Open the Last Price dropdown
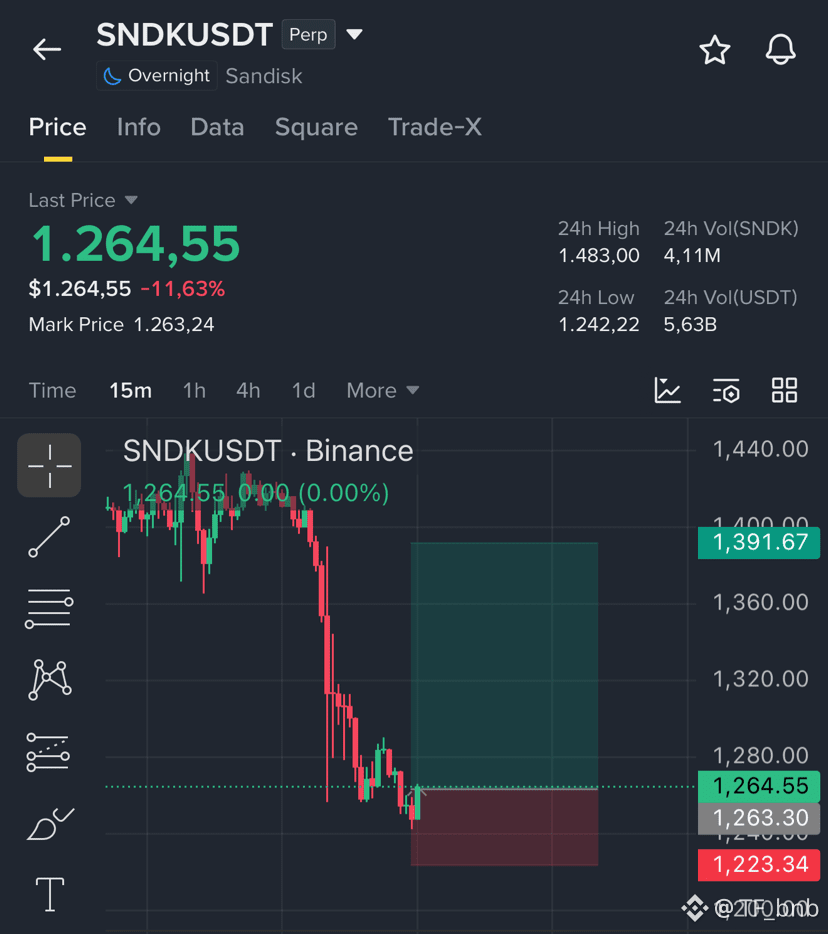This screenshot has width=828, height=934. [x=83, y=200]
